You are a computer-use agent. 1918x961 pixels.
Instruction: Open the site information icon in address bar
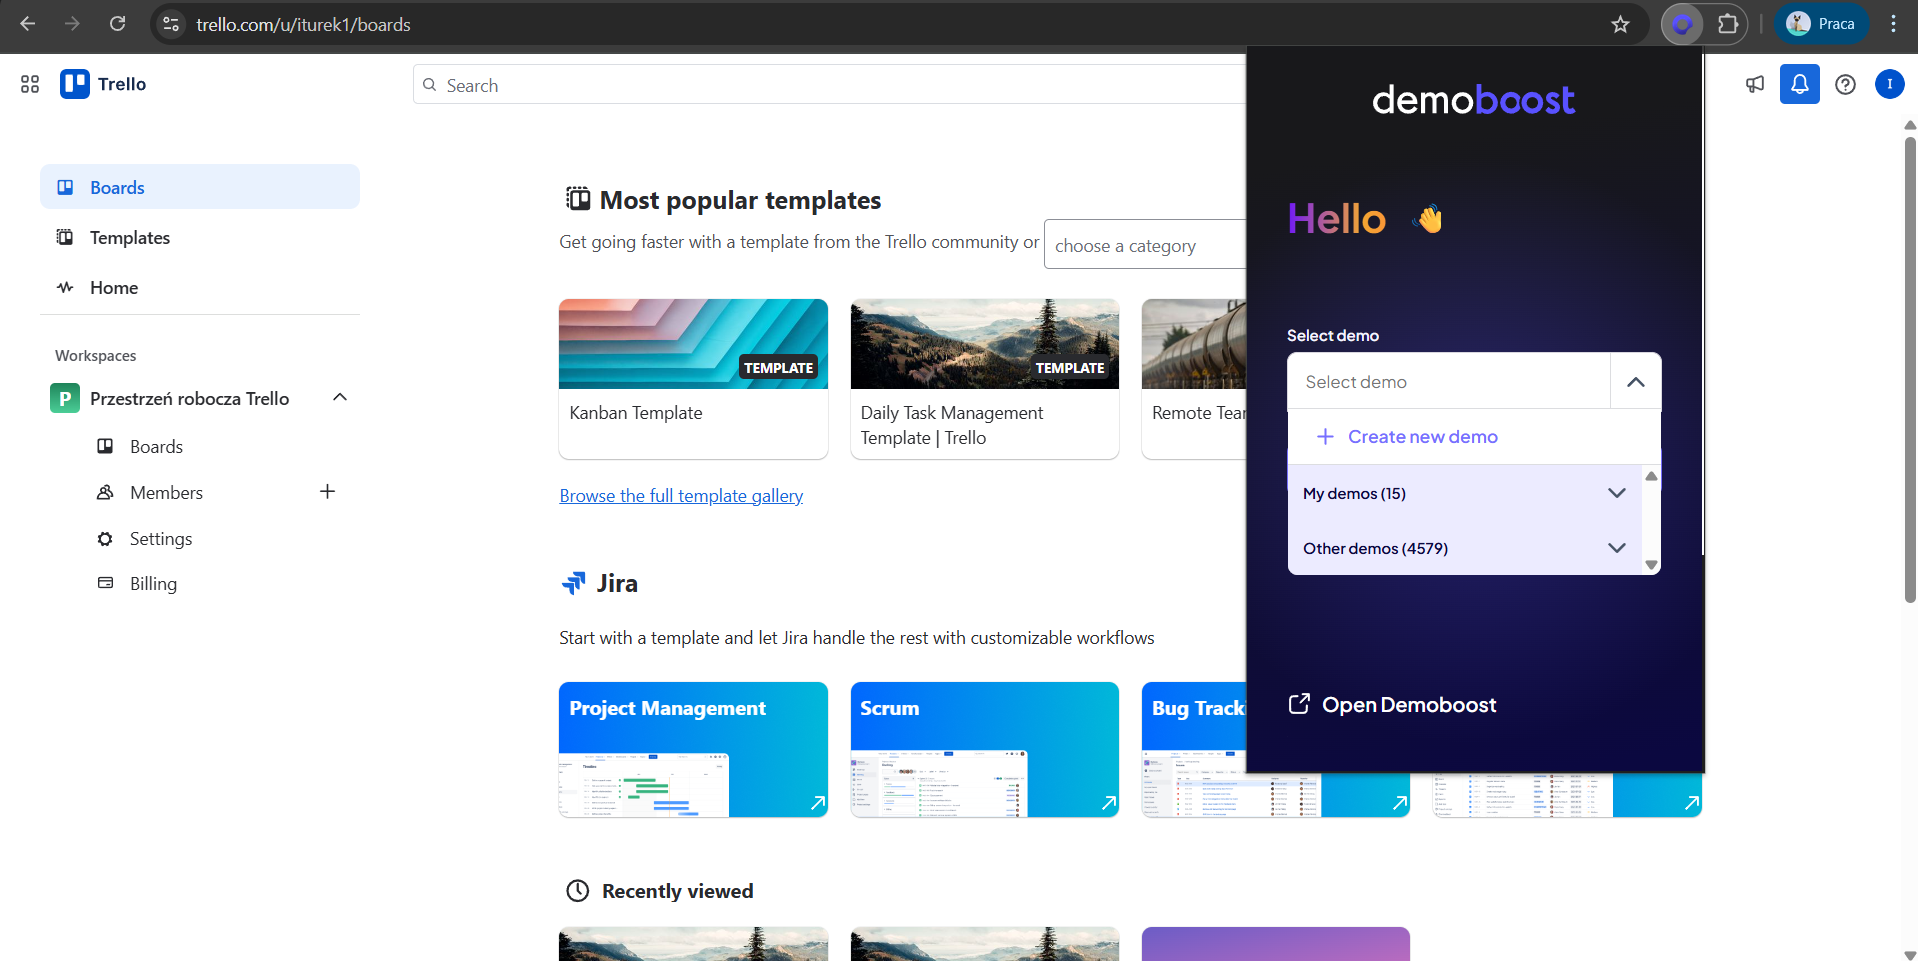click(171, 24)
